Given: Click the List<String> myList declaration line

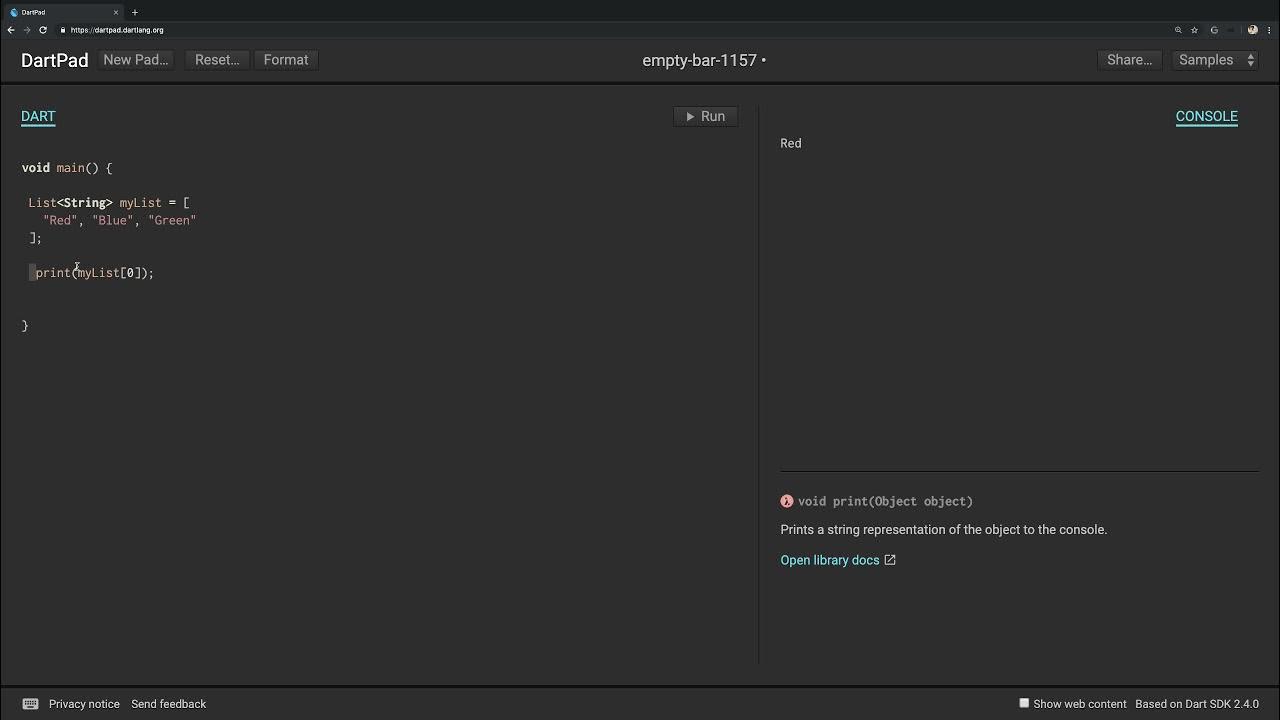Looking at the screenshot, I should (x=109, y=203).
